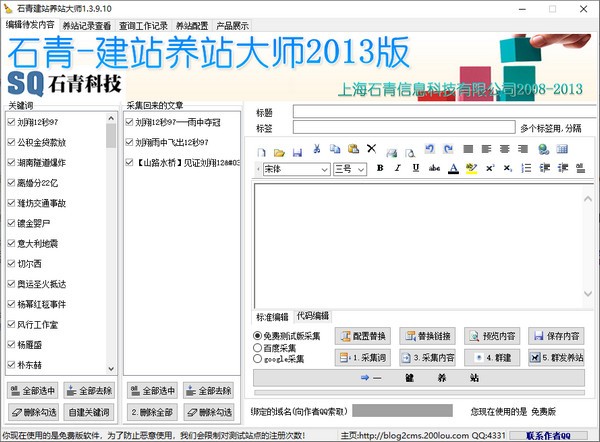Switch to 查询工作记录 tab
Screen dimensions: 600x442
tap(143, 26)
